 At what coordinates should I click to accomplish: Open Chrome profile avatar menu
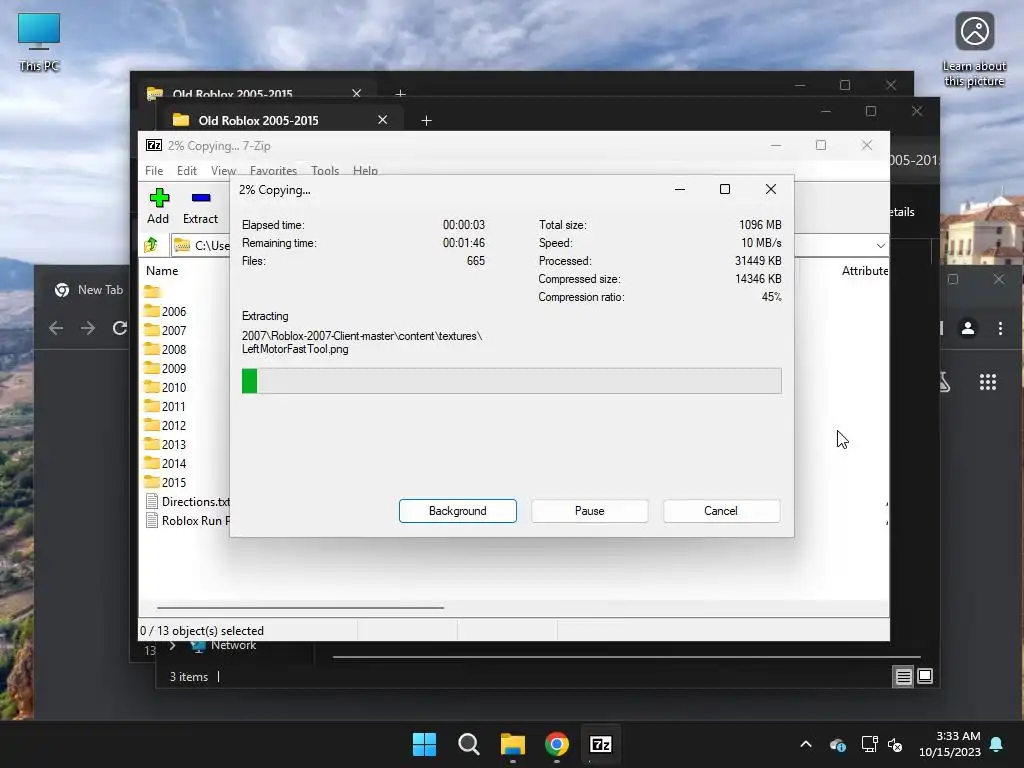coord(968,328)
